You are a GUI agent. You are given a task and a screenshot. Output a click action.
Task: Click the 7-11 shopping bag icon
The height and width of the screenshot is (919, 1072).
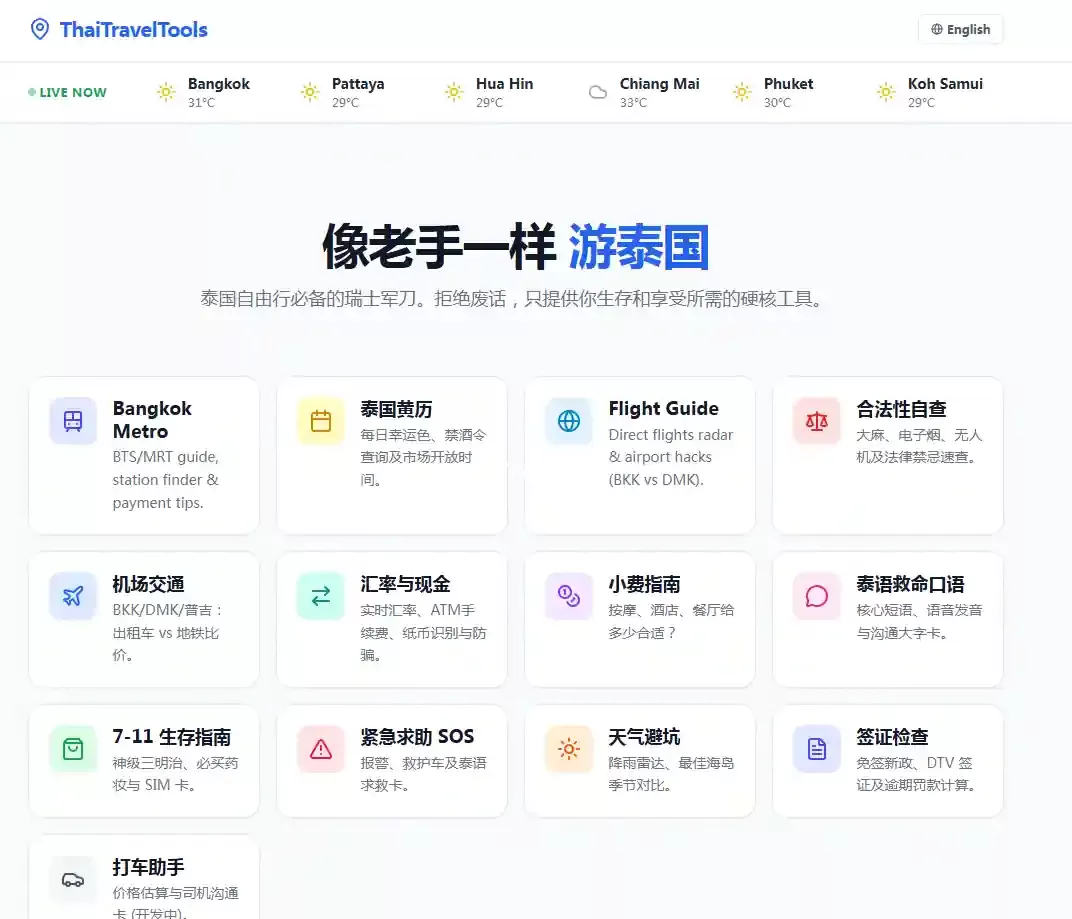(x=73, y=749)
